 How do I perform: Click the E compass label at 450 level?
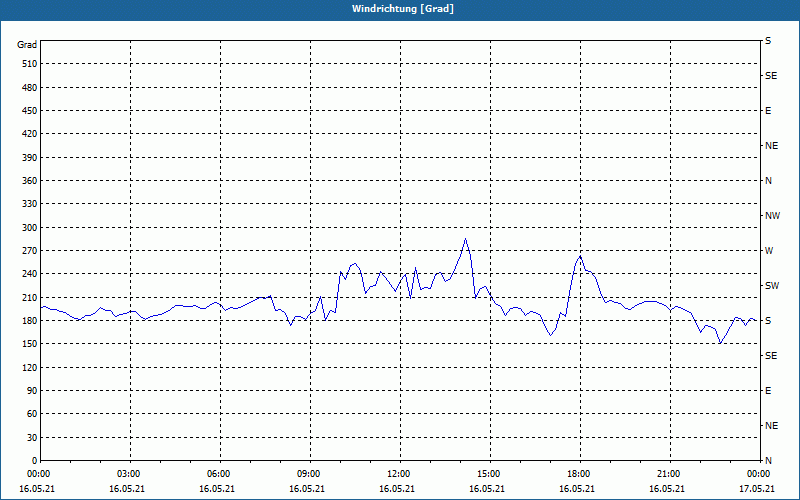click(768, 111)
